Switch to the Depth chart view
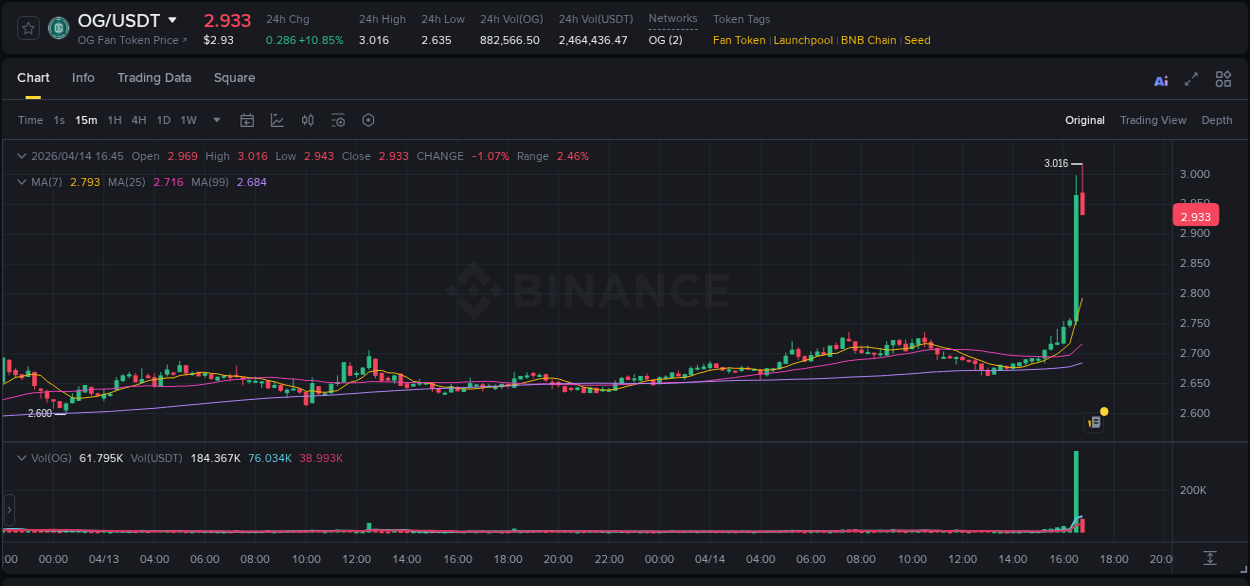1250x586 pixels. (1217, 119)
